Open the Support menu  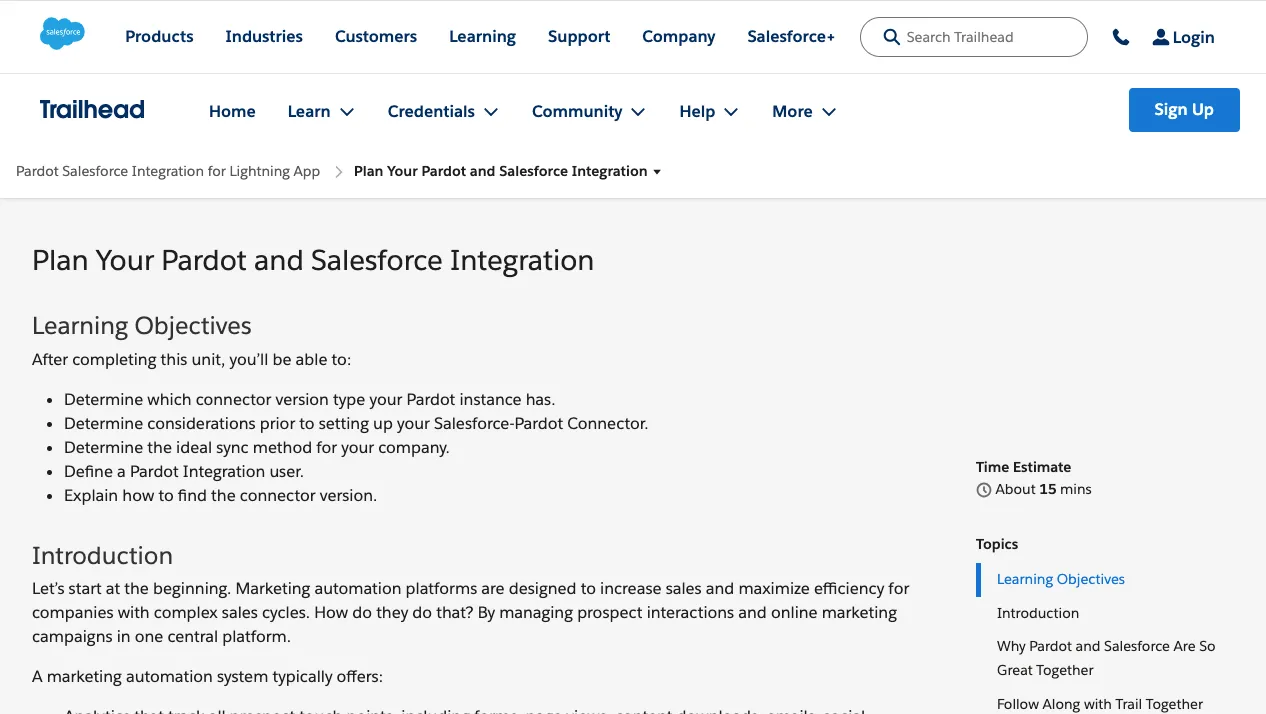coord(579,37)
